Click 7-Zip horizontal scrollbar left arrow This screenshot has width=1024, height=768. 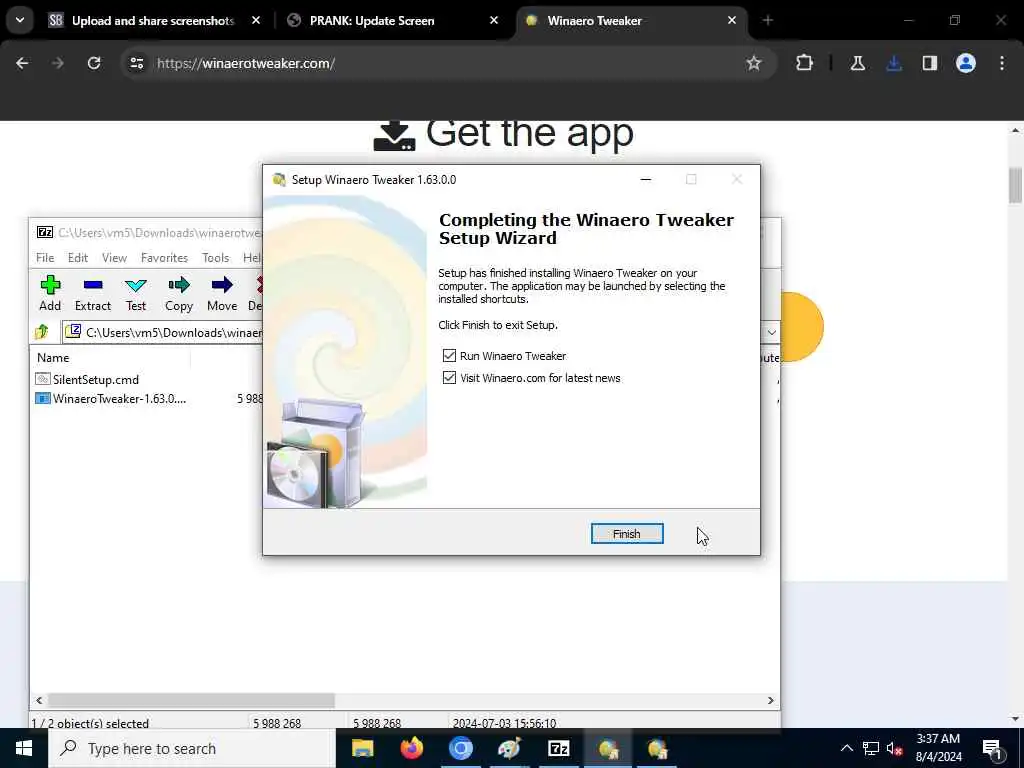(x=39, y=700)
